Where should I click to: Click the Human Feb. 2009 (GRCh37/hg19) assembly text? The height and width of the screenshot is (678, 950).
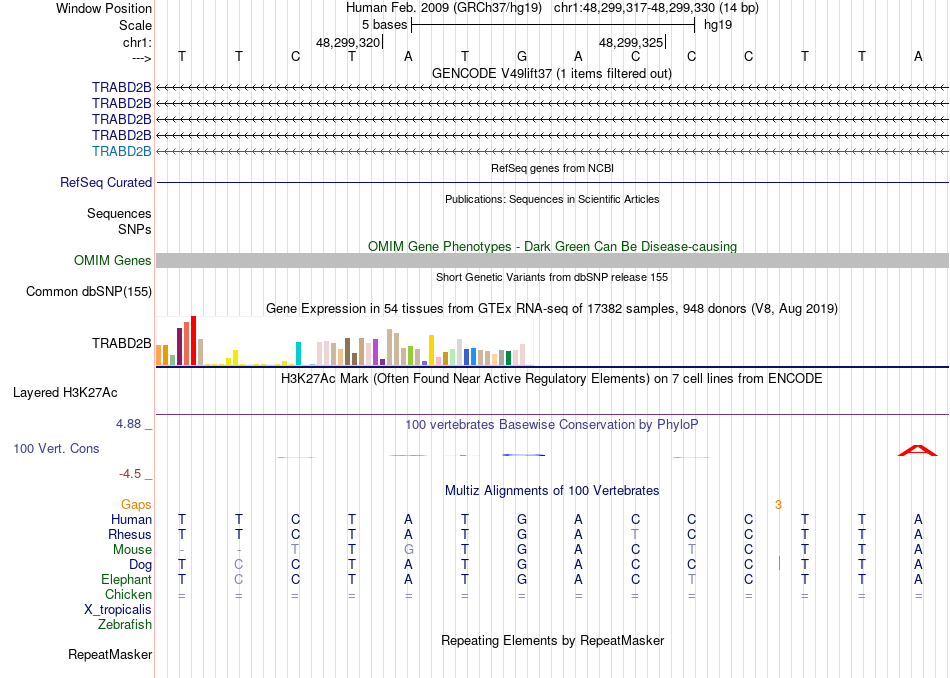coord(445,8)
